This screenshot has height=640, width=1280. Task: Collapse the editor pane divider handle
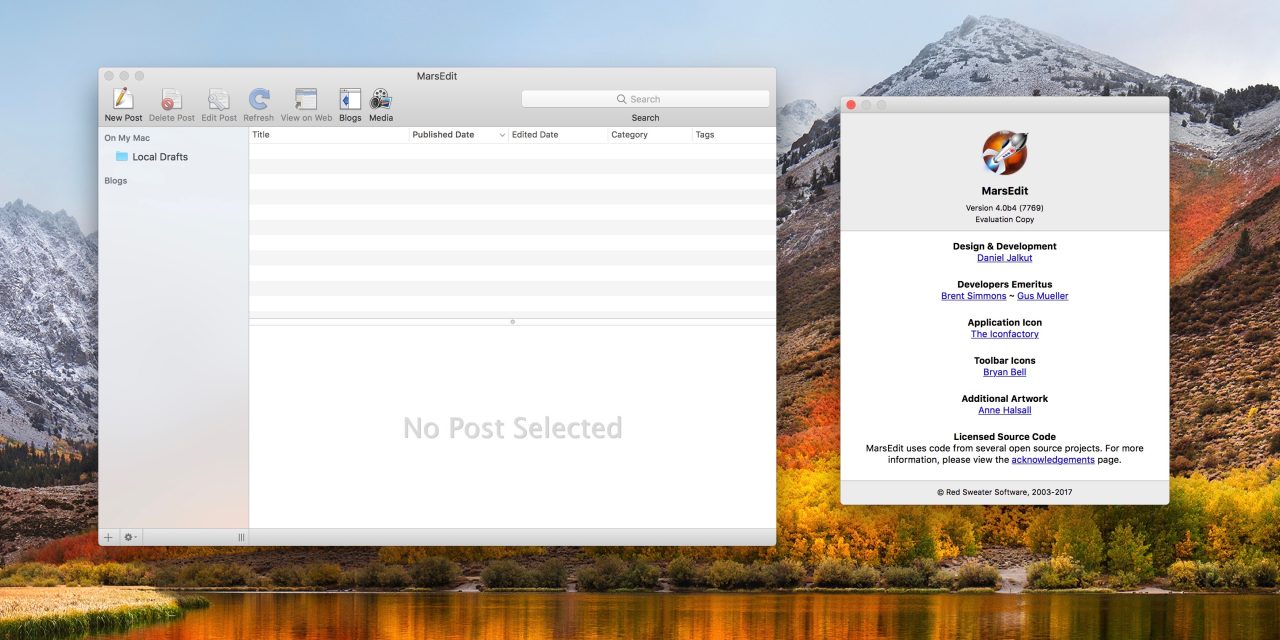[x=512, y=321]
